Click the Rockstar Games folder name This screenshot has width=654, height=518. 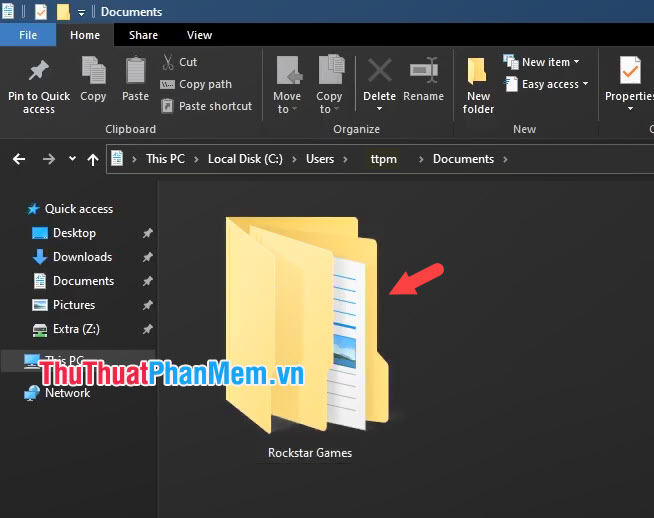(x=310, y=453)
